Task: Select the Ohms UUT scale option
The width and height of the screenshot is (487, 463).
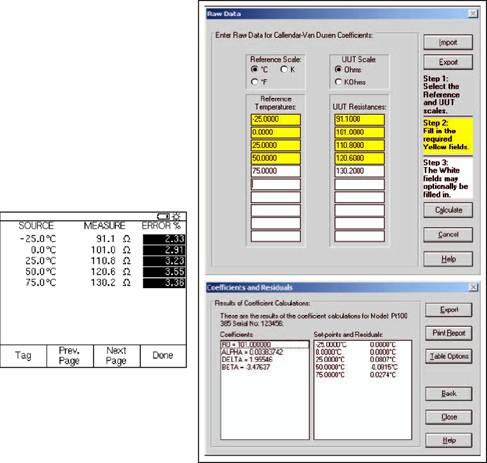Action: [338, 69]
